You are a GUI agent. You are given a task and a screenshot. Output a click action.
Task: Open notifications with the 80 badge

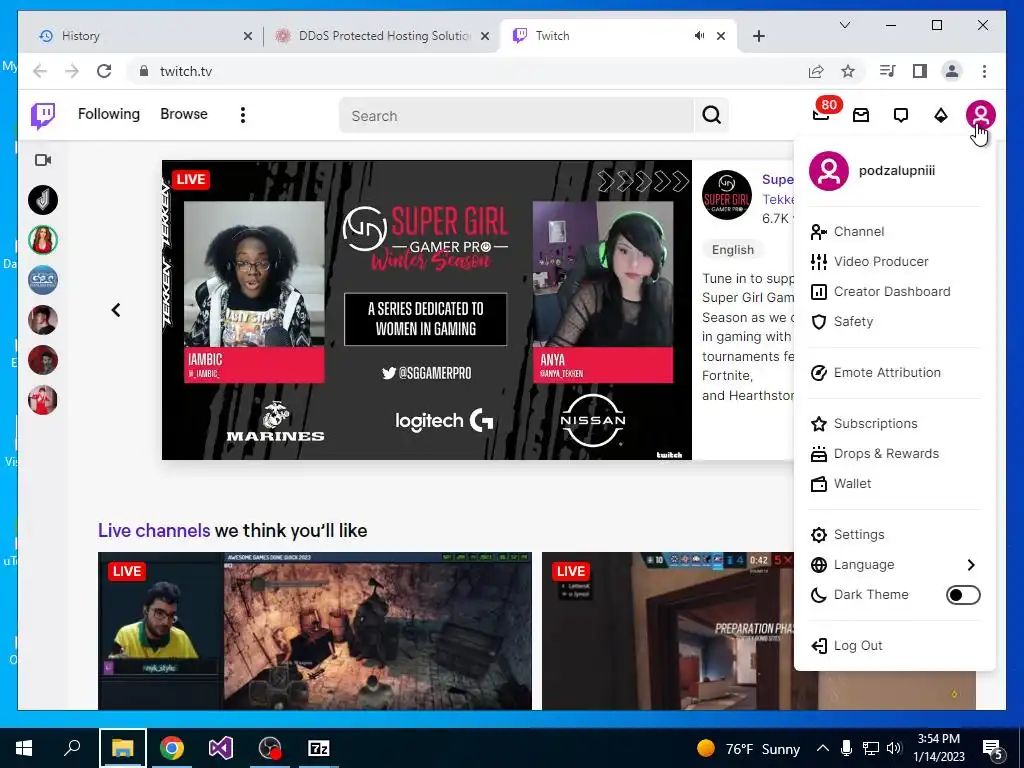[x=822, y=114]
